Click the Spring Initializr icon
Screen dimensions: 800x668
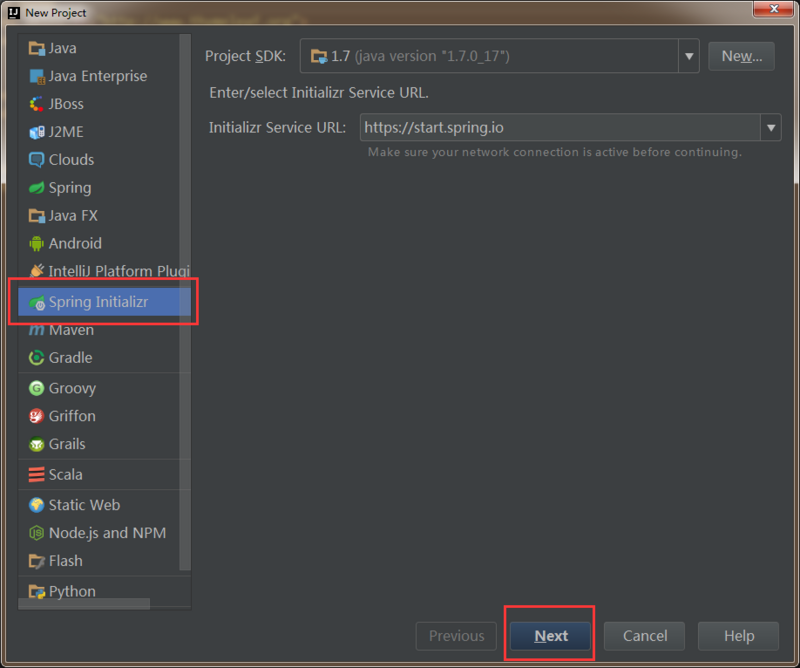coord(37,302)
